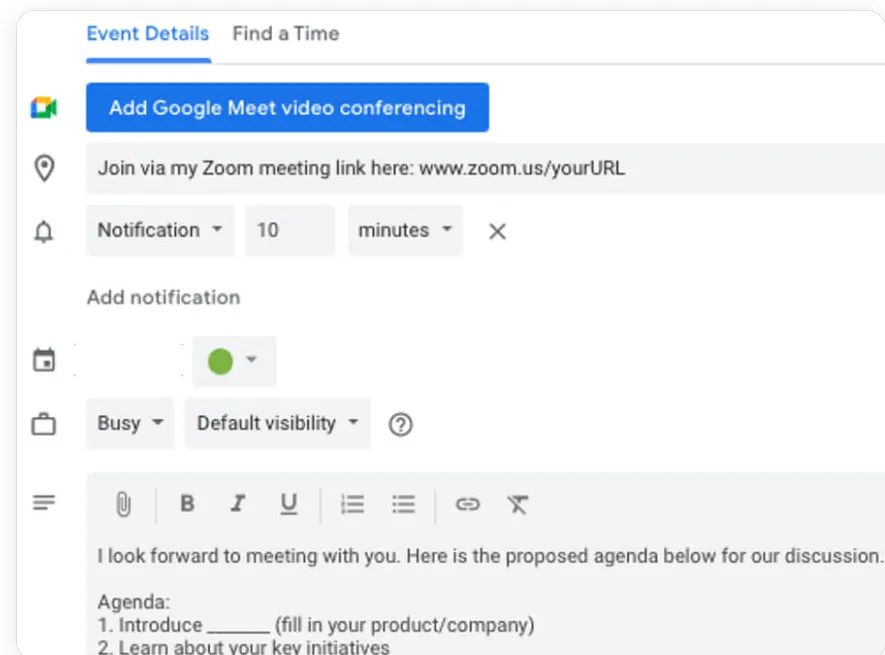The width and height of the screenshot is (885, 655).
Task: Insert a bulleted list
Action: pos(404,504)
